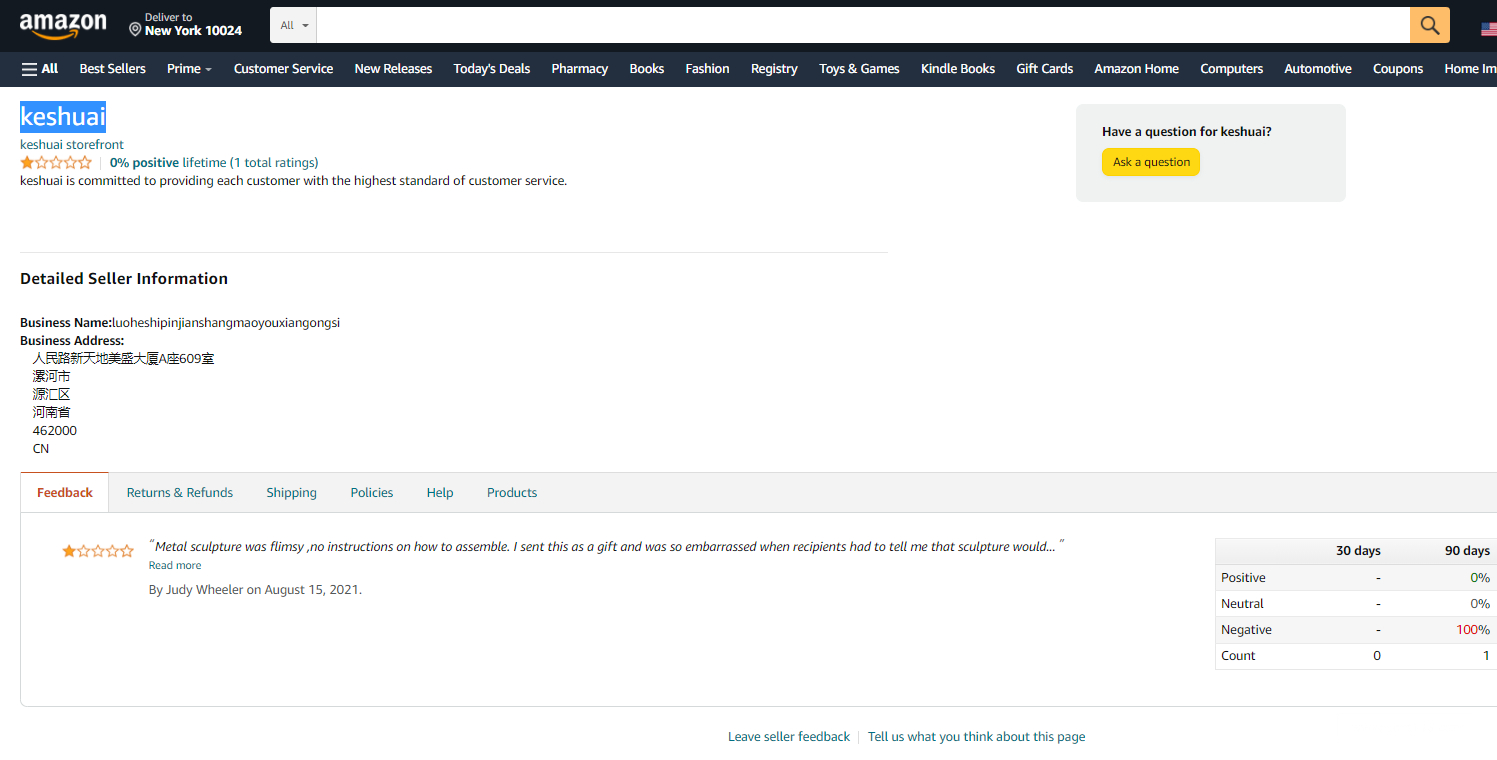Click By Judy Wheeler review byline

(255, 590)
